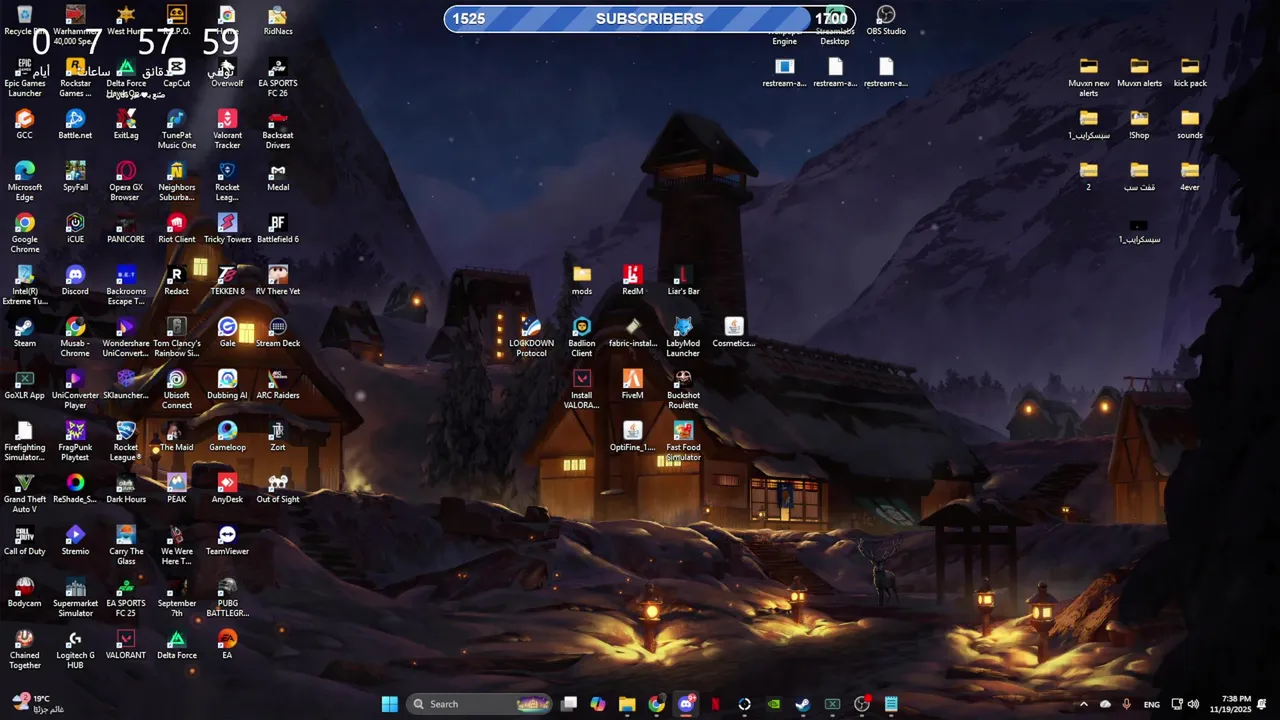The image size is (1280, 720).
Task: Open the volume control in tray
Action: 1193,704
